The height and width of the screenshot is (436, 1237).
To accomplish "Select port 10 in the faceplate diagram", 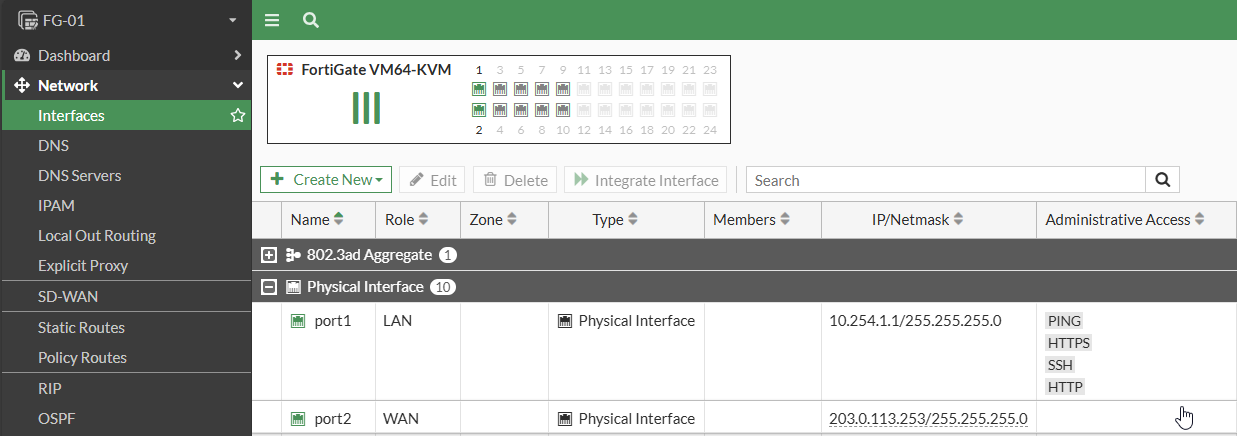I will pos(563,109).
